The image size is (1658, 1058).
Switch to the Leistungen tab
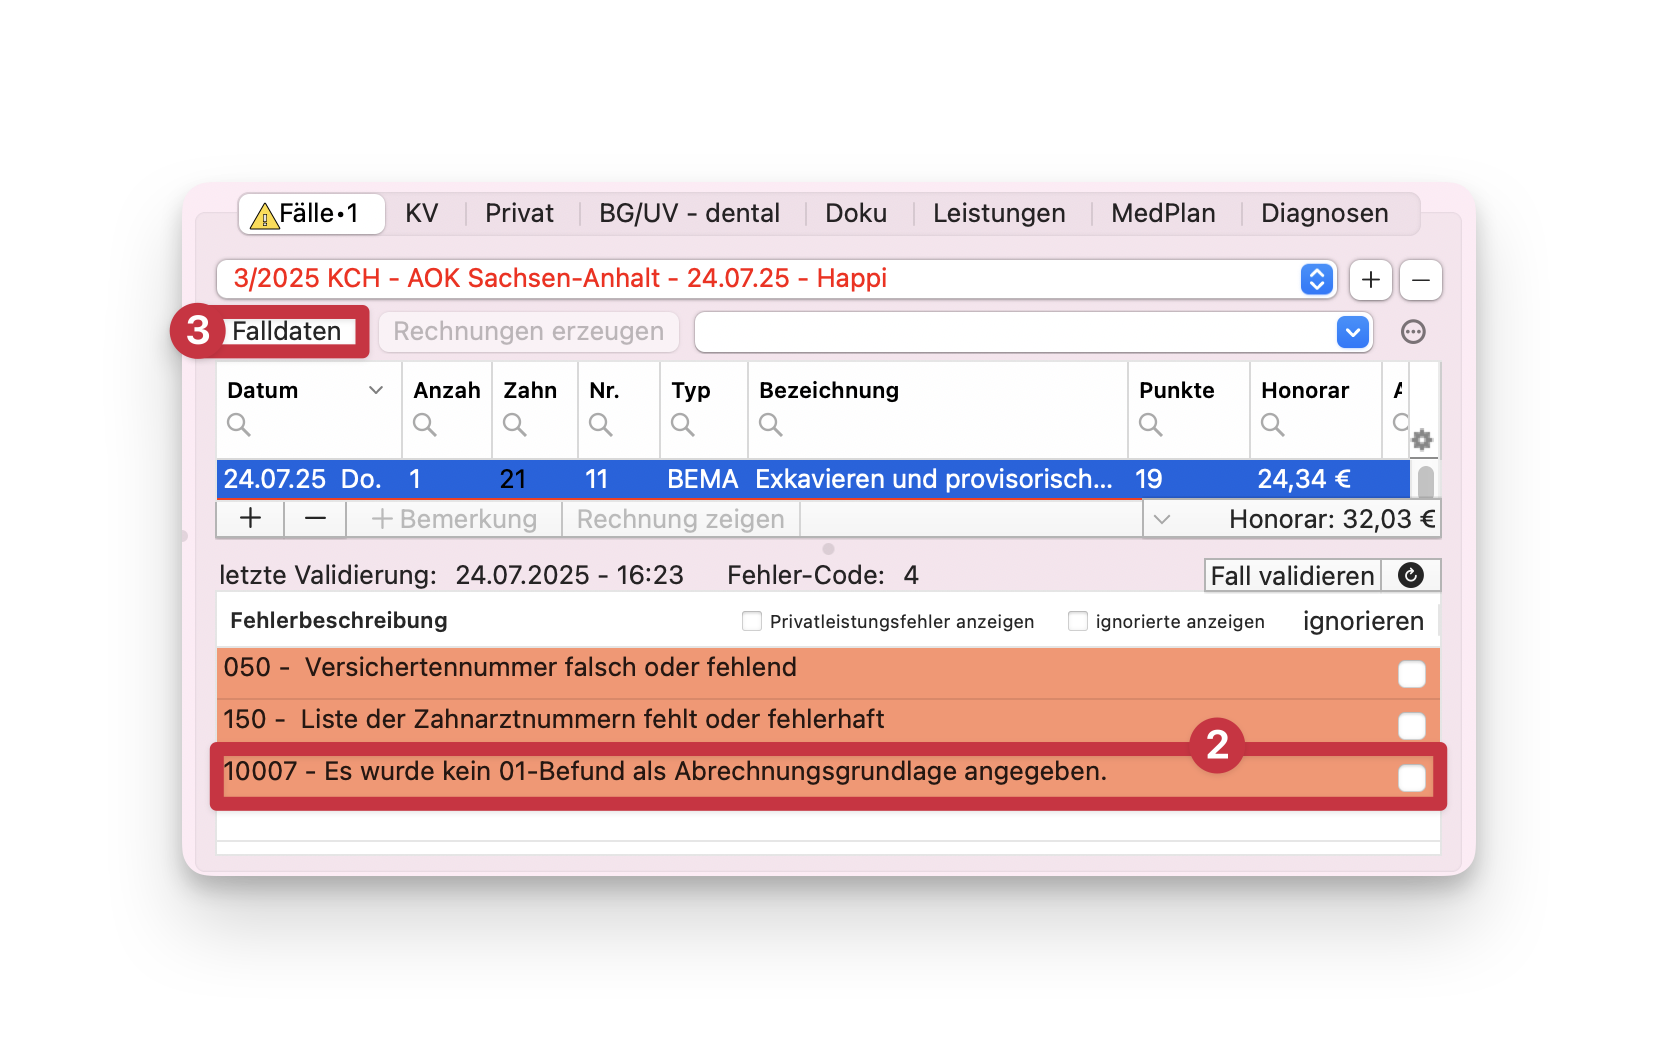pyautogui.click(x=999, y=214)
